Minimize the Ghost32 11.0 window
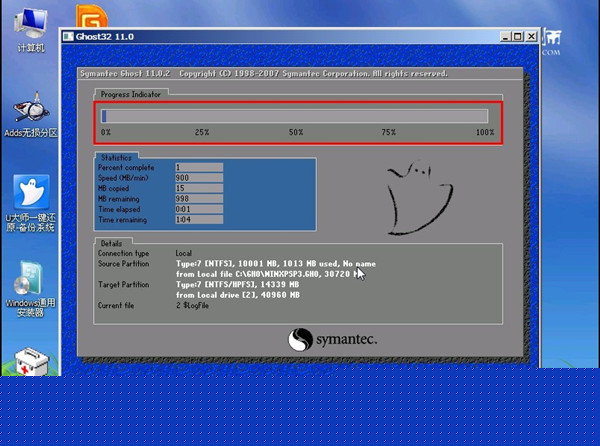 (x=505, y=36)
